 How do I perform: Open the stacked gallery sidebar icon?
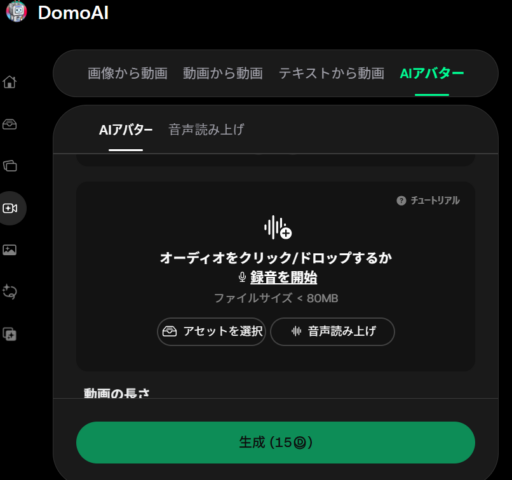coord(10,166)
